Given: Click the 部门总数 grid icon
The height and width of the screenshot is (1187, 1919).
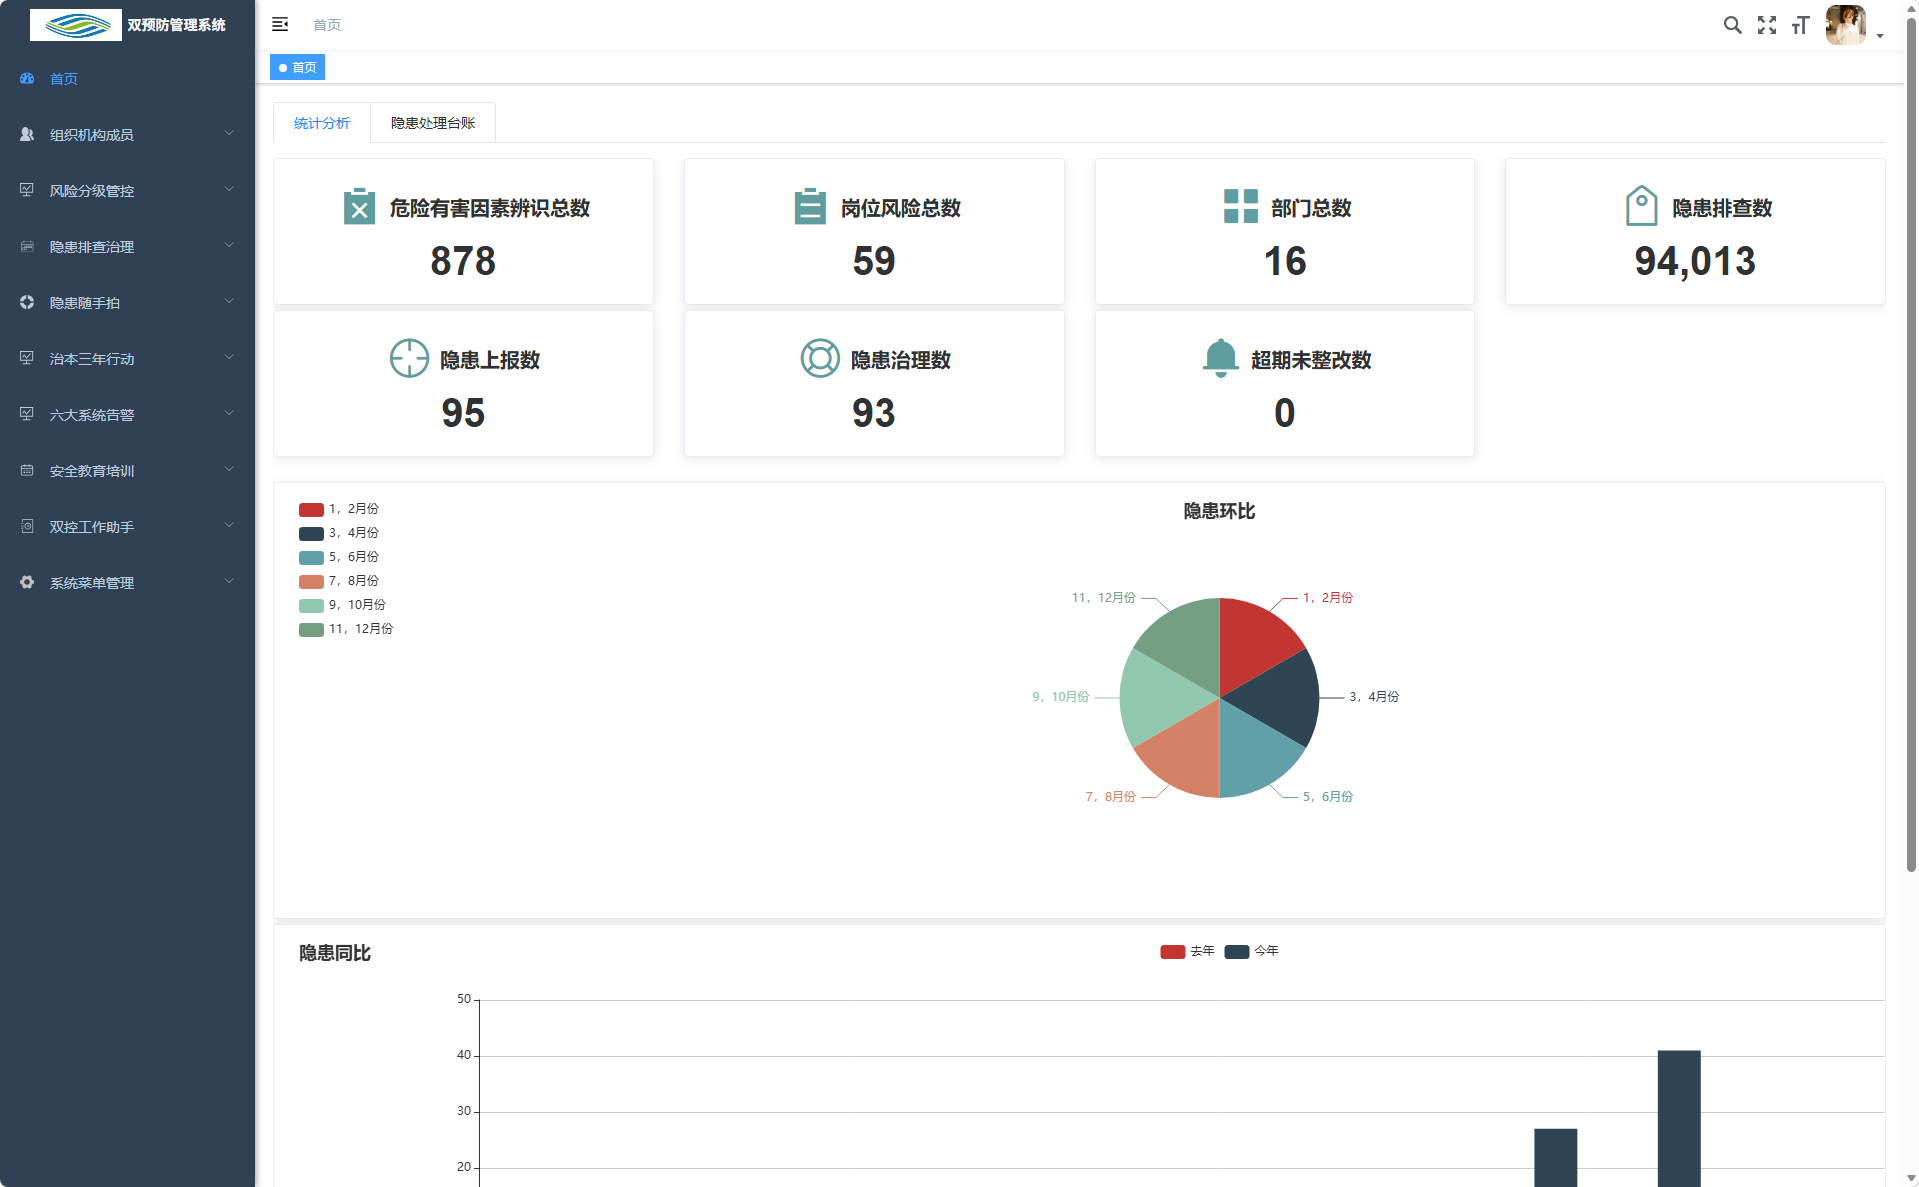Looking at the screenshot, I should [1240, 207].
